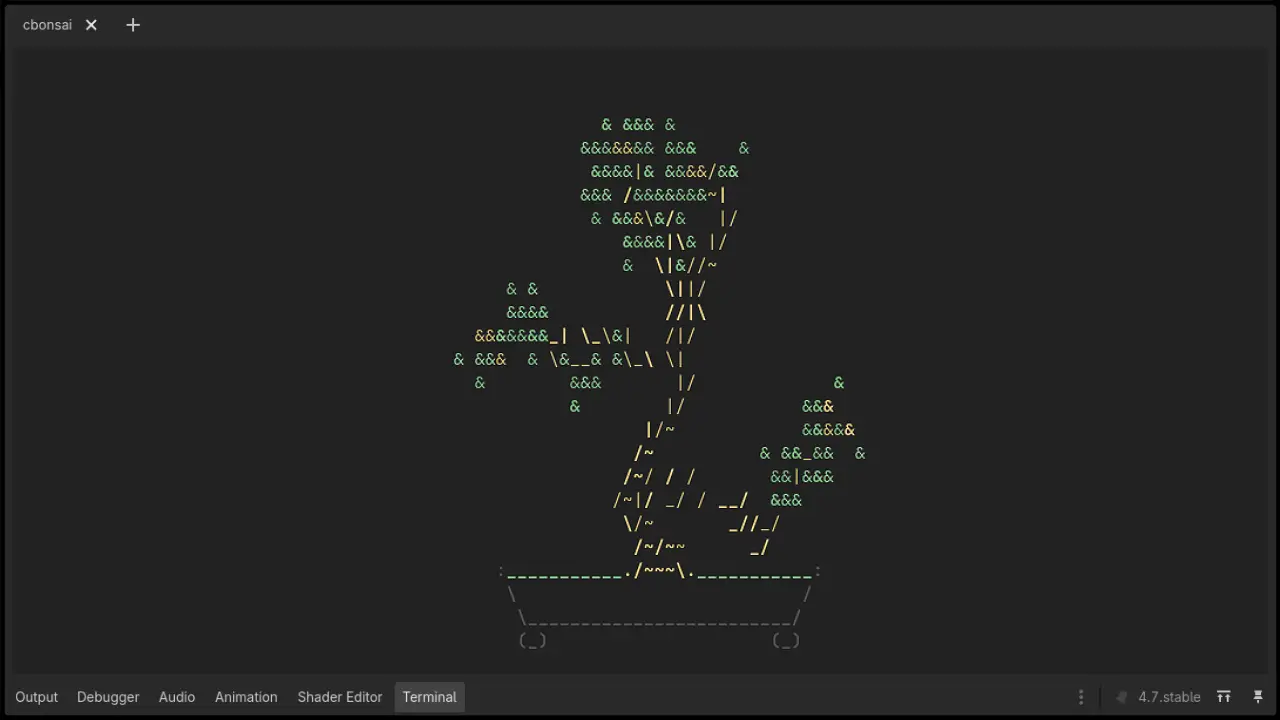Click the right foot of the bonsai pot
The image size is (1280, 720).
786,641
